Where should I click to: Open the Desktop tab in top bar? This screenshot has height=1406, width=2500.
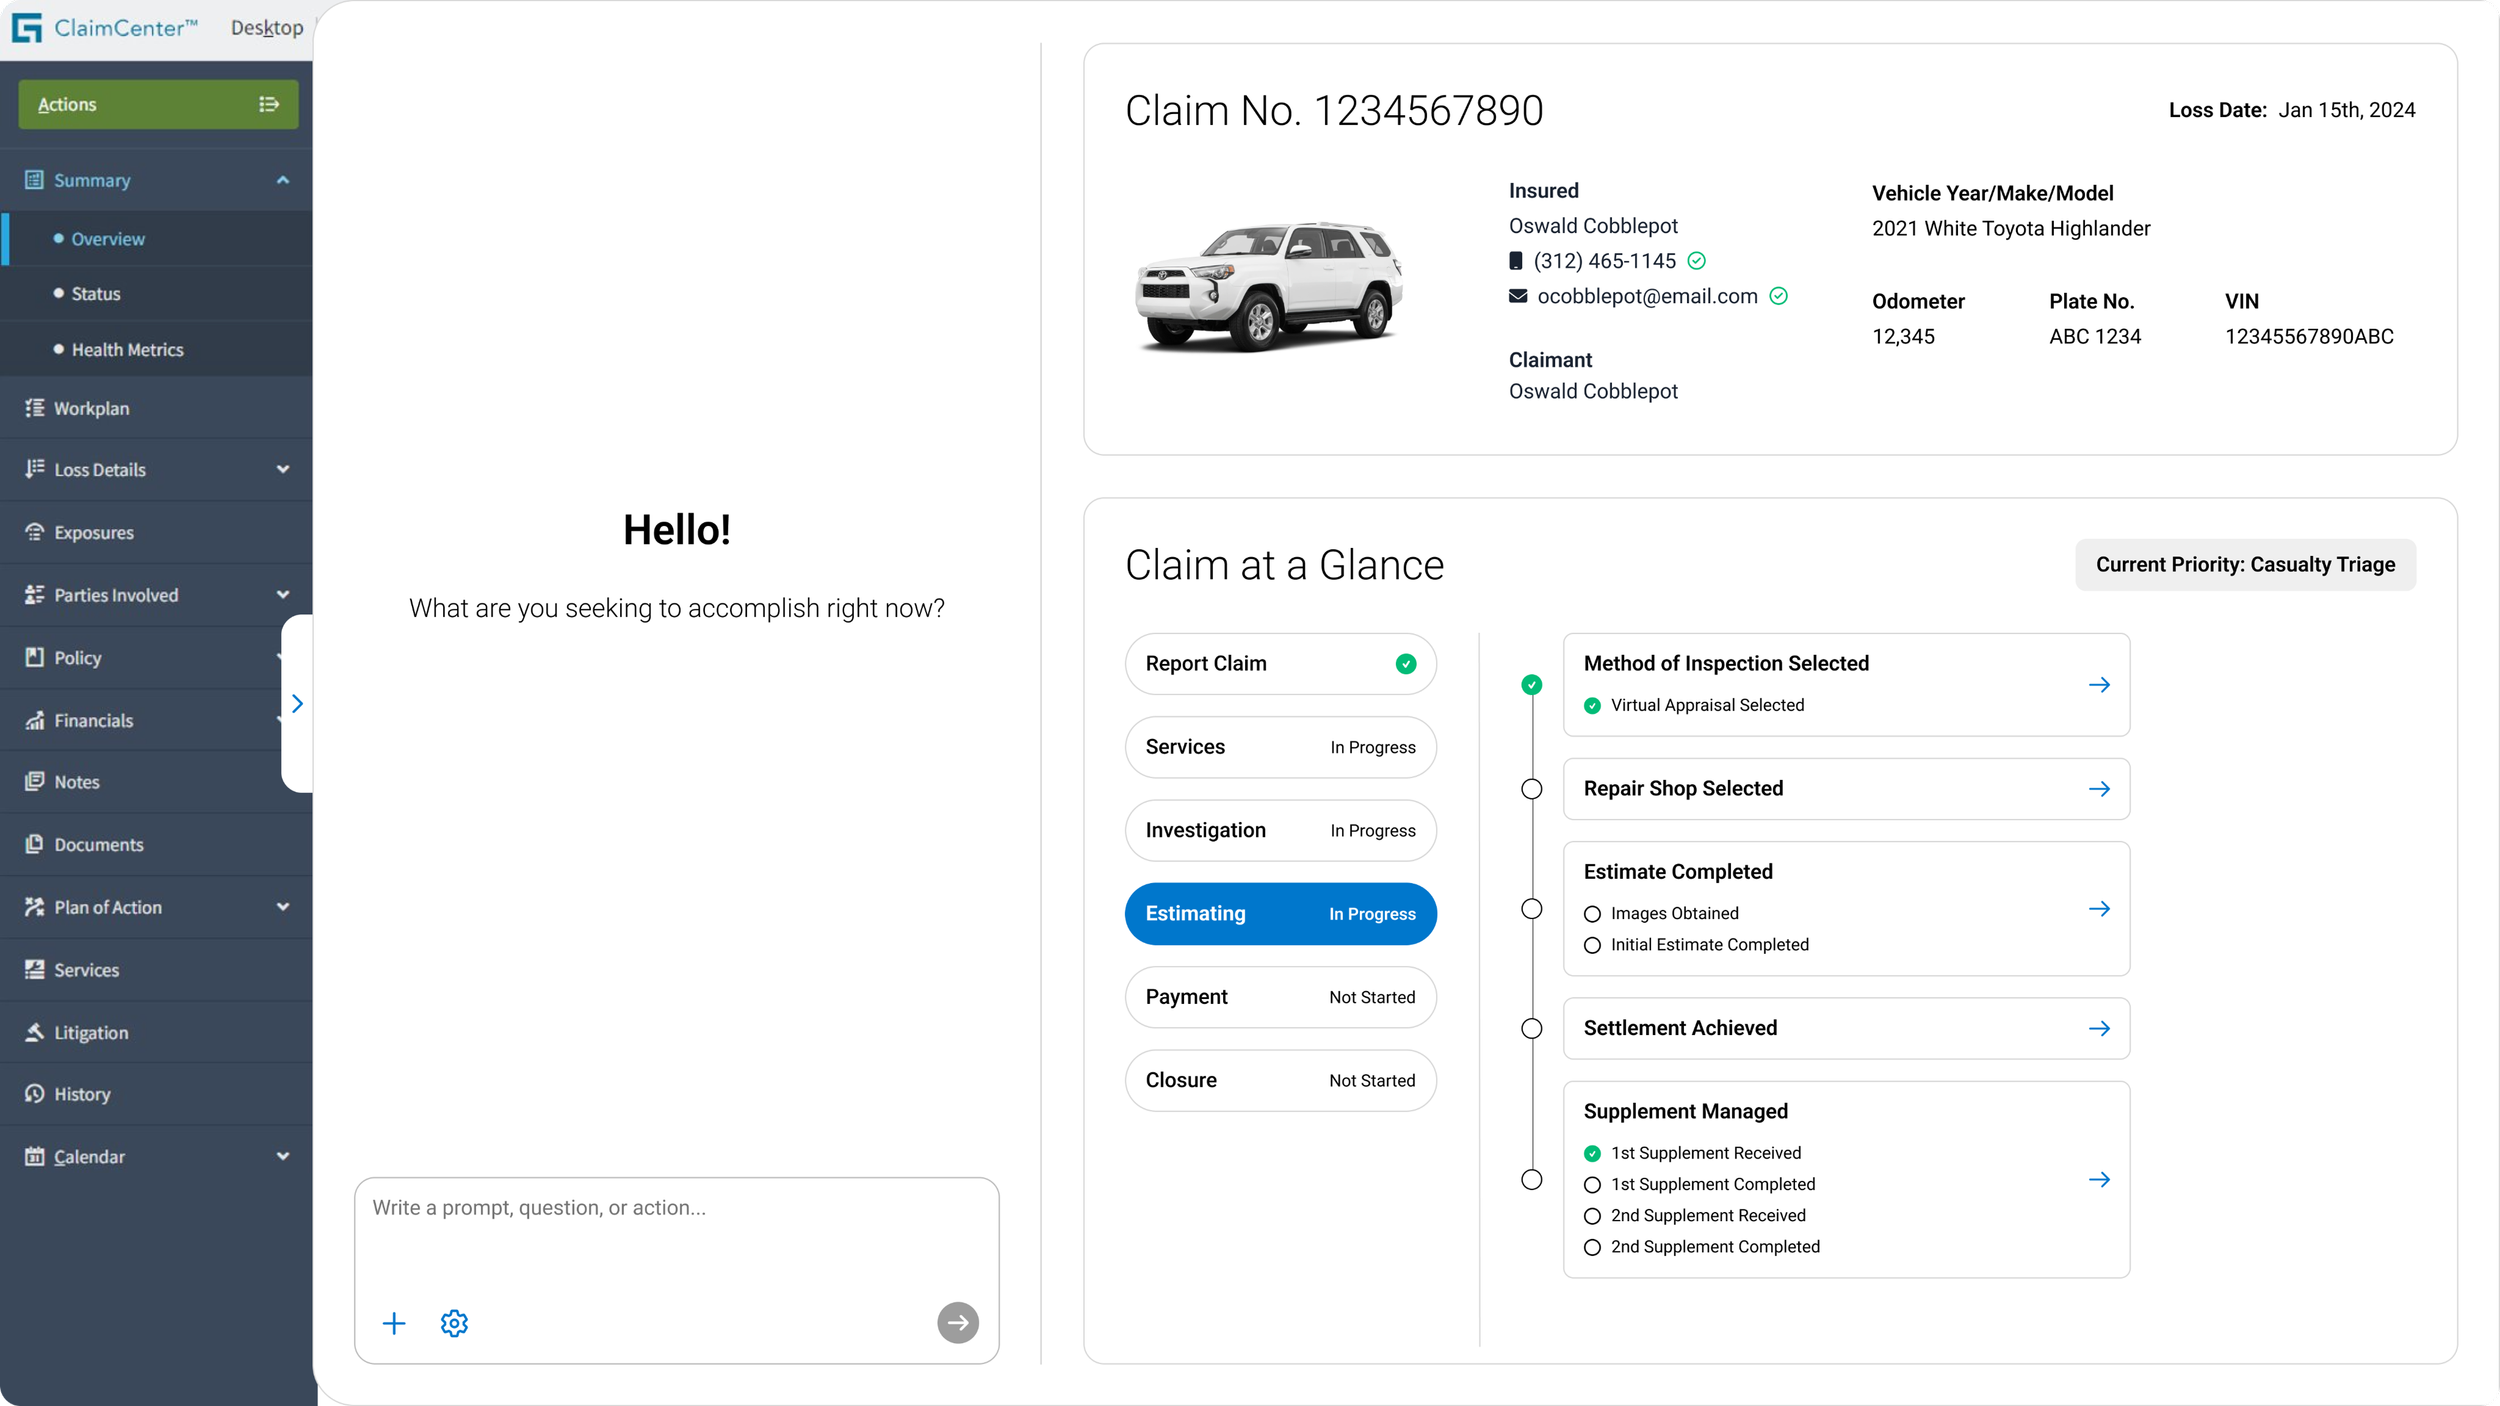[x=267, y=28]
